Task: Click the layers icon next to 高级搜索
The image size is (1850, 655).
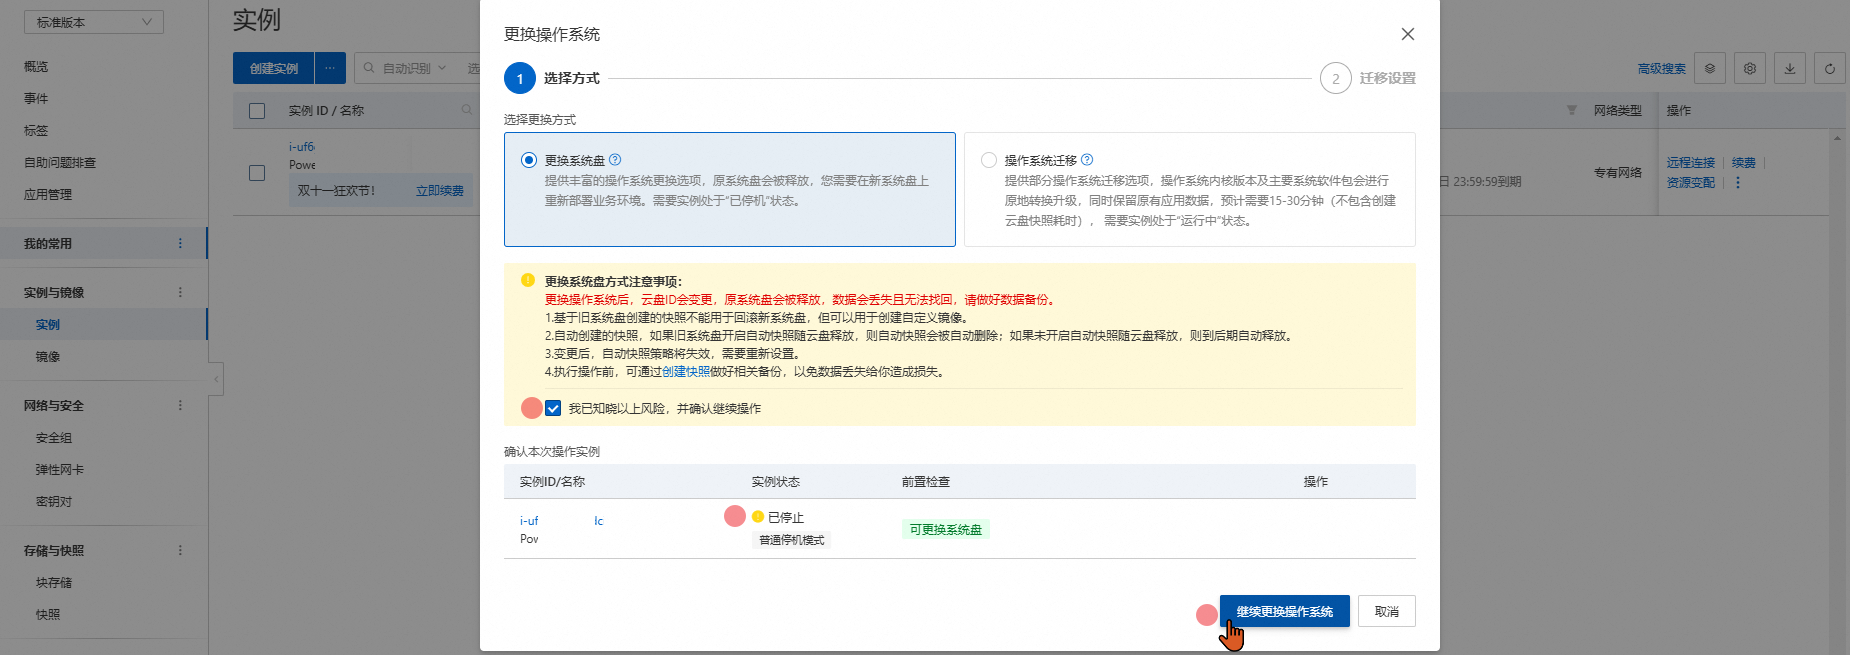Action: tap(1710, 68)
